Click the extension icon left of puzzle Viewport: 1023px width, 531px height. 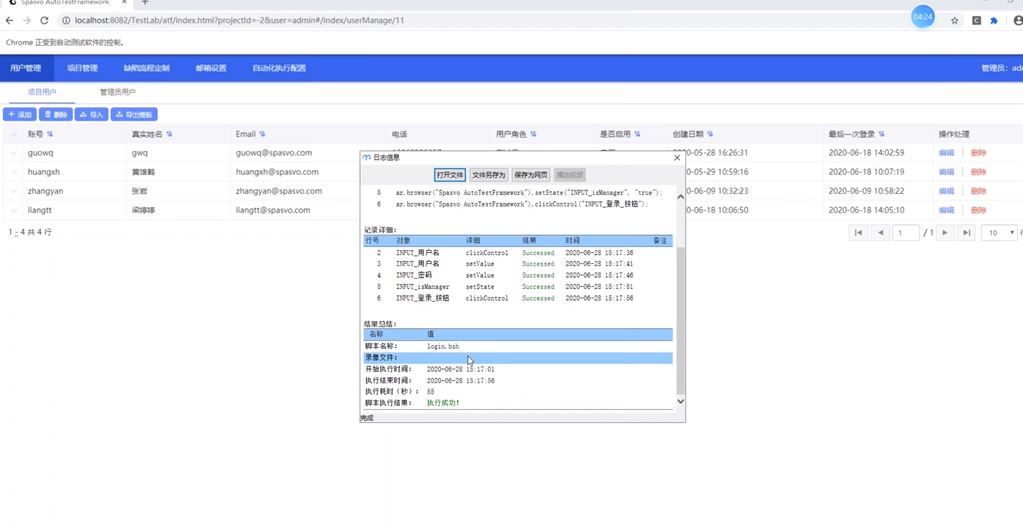tap(976, 20)
